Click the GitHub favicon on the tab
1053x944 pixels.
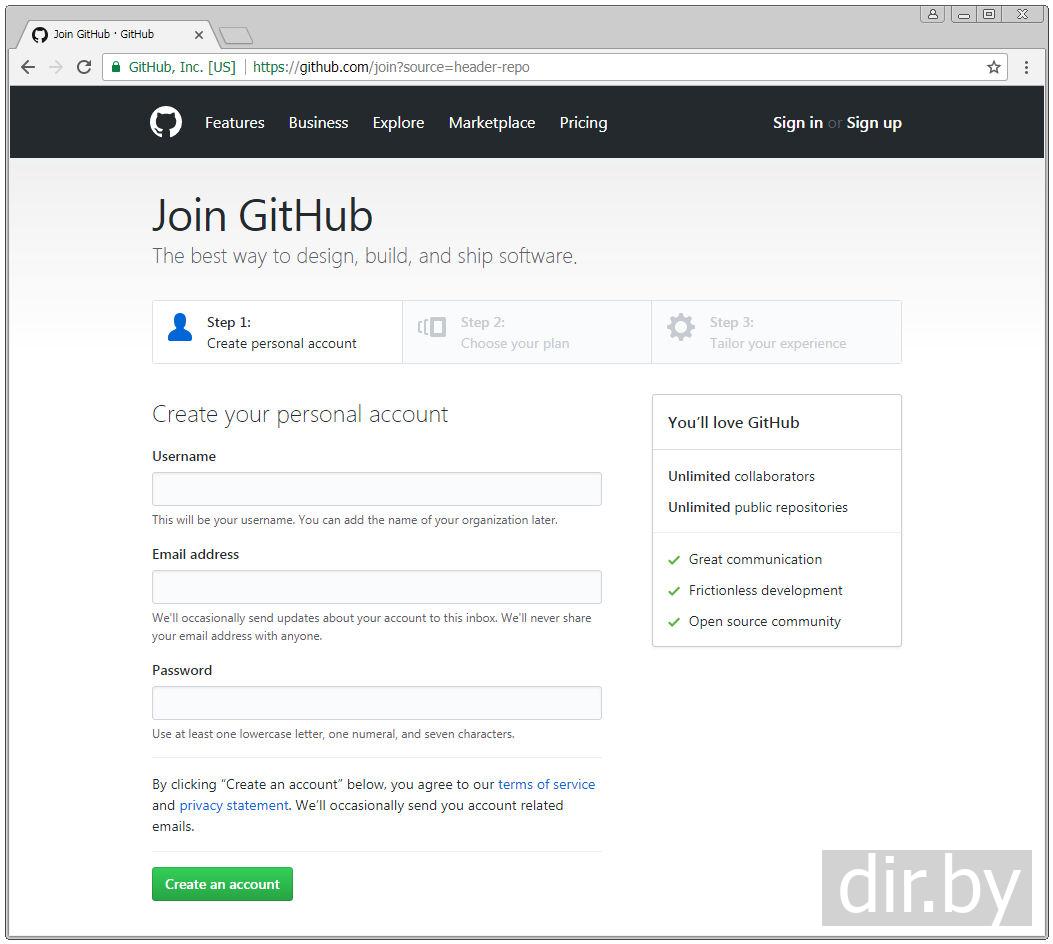(40, 35)
